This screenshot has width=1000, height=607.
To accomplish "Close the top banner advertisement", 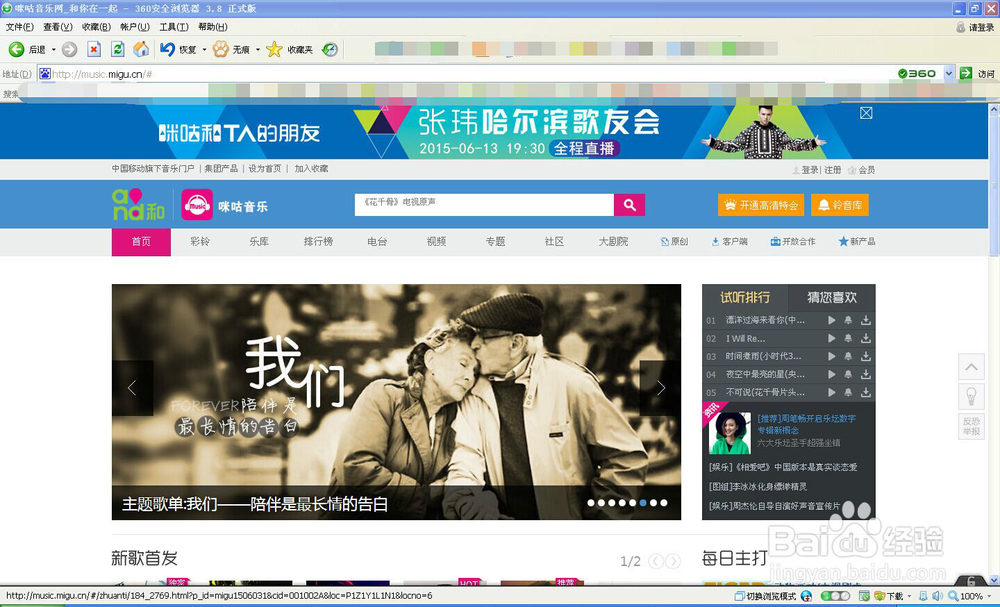I will (865, 113).
